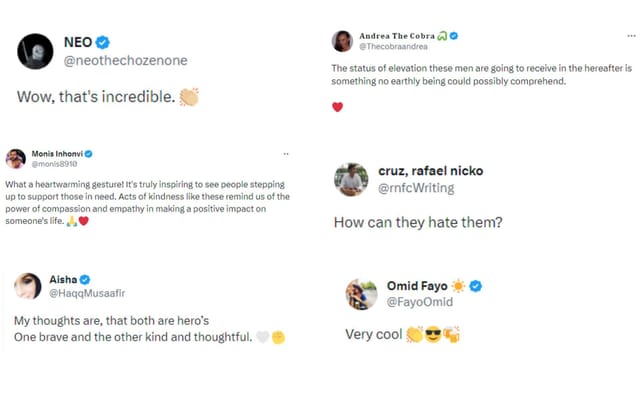Click the red heart in Andrea's tweet
640x400 pixels.
[337, 106]
